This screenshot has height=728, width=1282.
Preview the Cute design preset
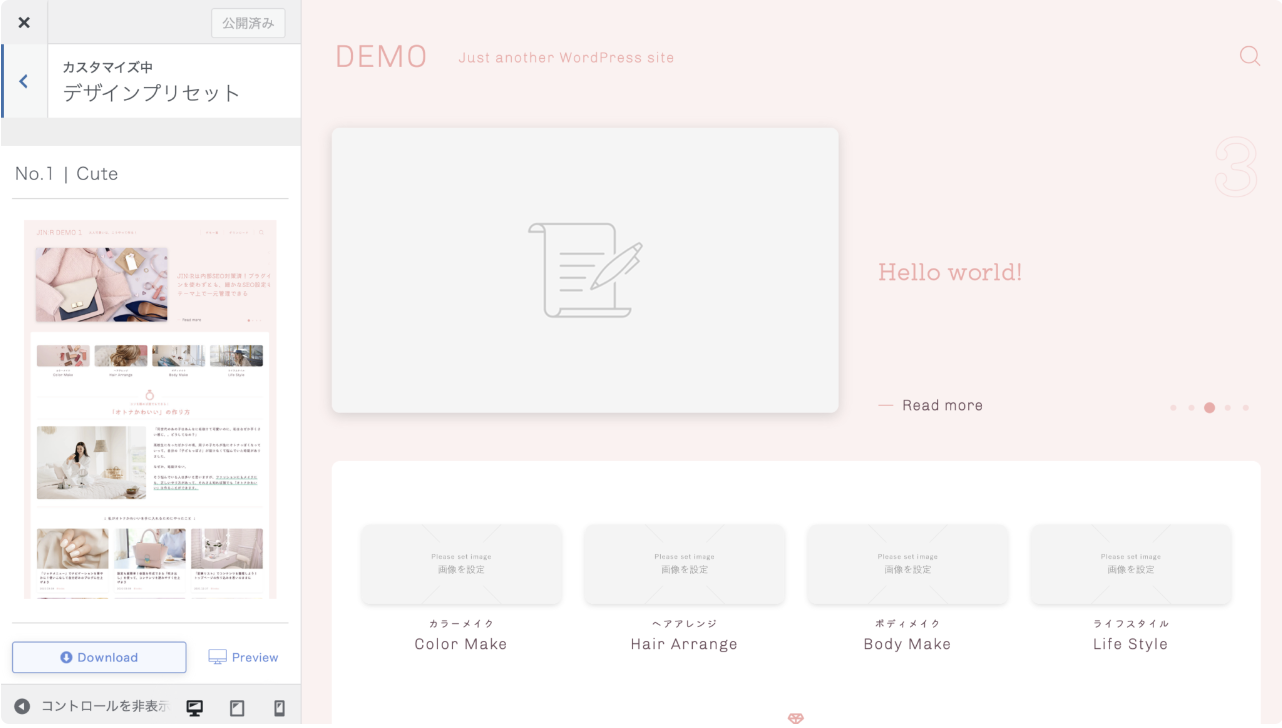pyautogui.click(x=243, y=657)
